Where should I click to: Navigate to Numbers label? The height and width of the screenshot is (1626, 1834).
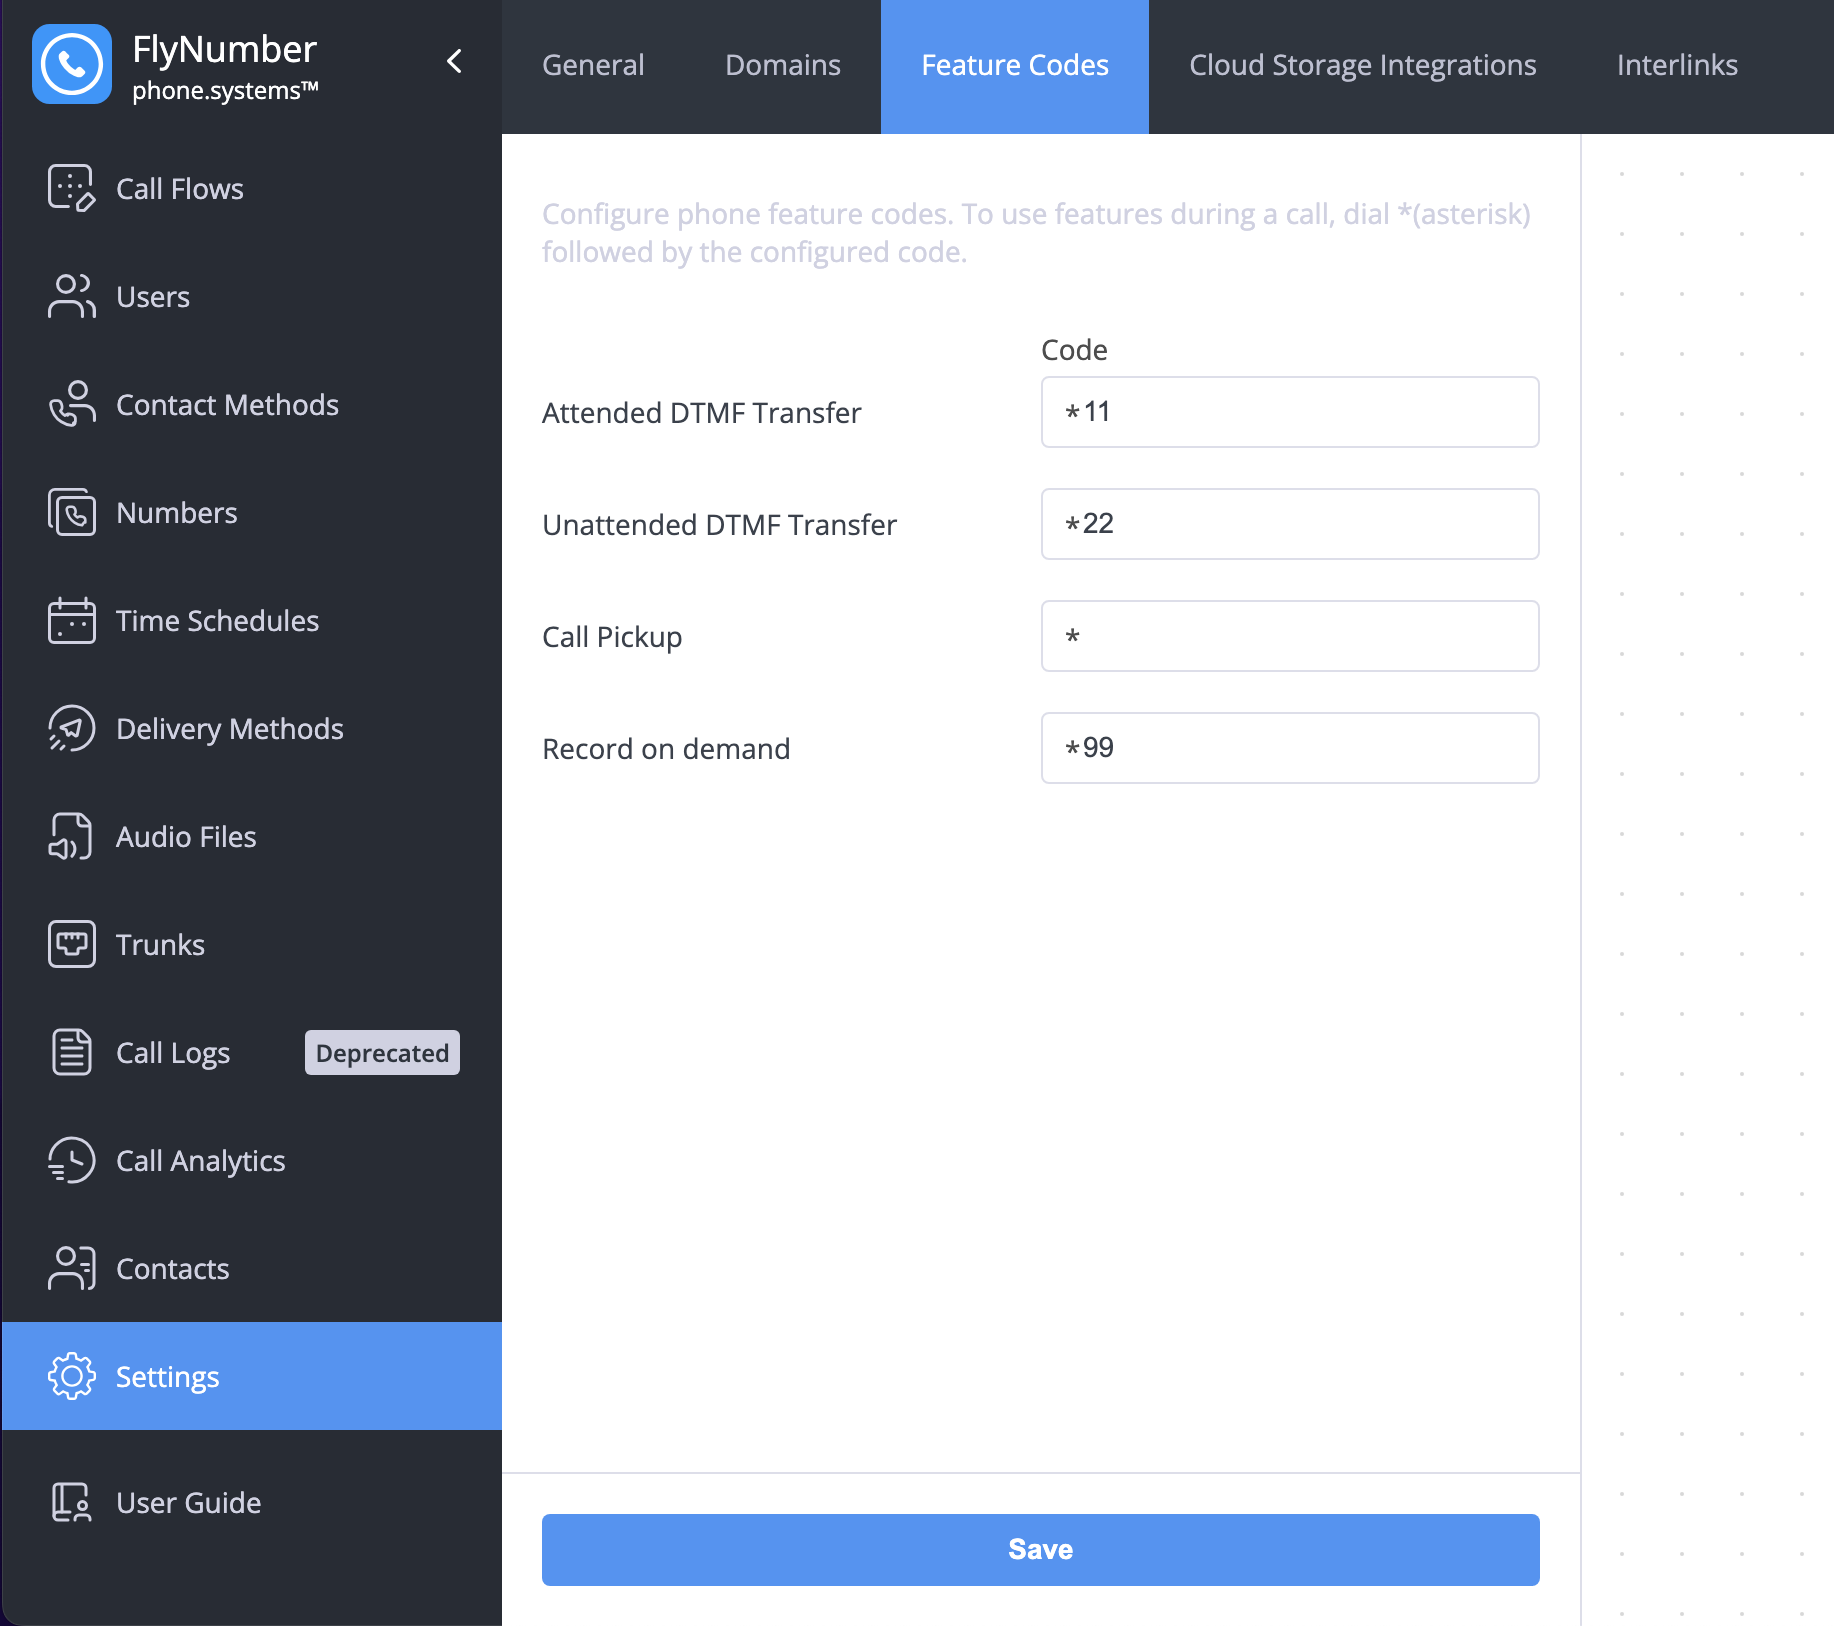click(x=177, y=513)
